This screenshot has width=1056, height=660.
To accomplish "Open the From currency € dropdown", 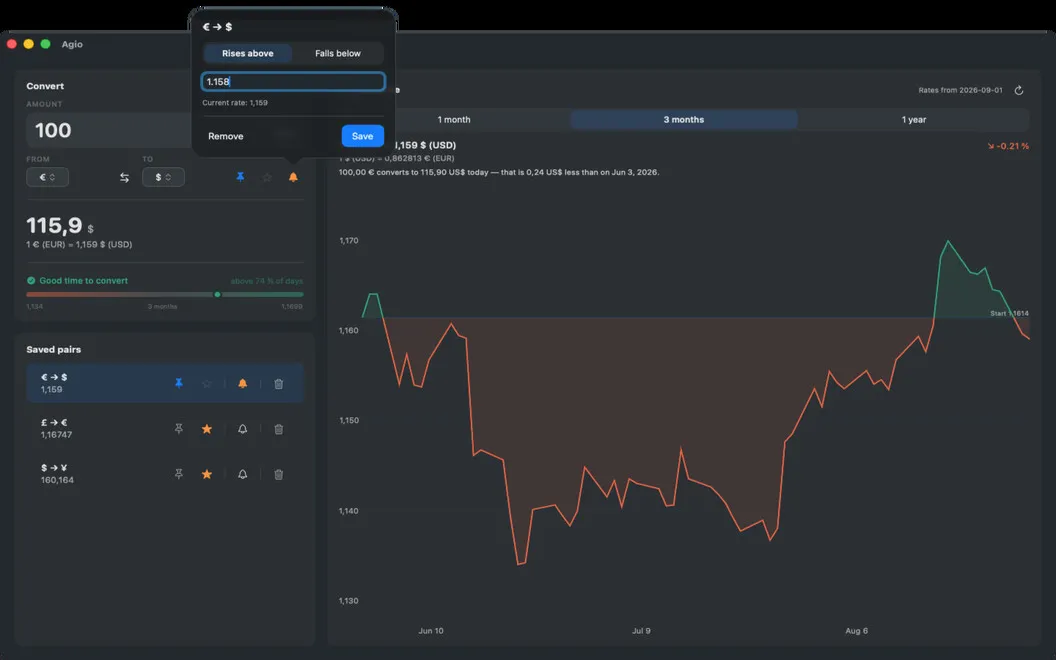I will tap(47, 177).
